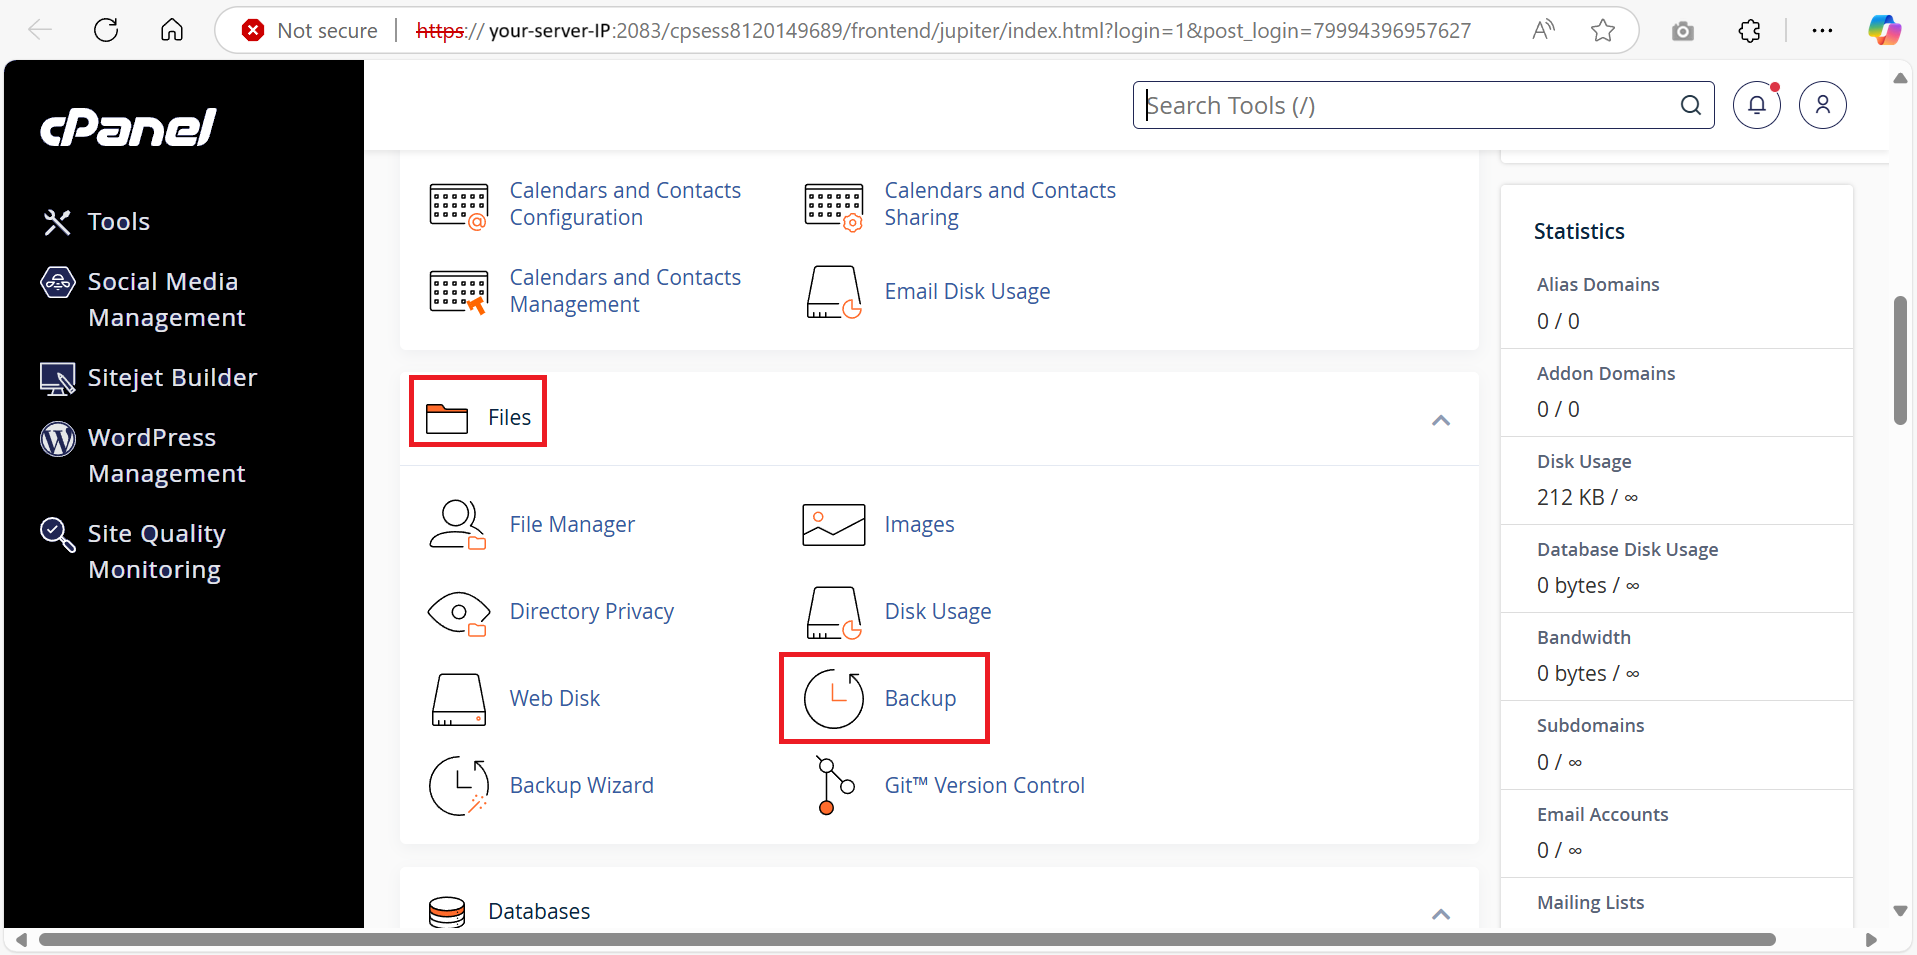Screen dimensions: 1917x955
Task: Click the Backup Wizard icon
Action: click(x=459, y=786)
